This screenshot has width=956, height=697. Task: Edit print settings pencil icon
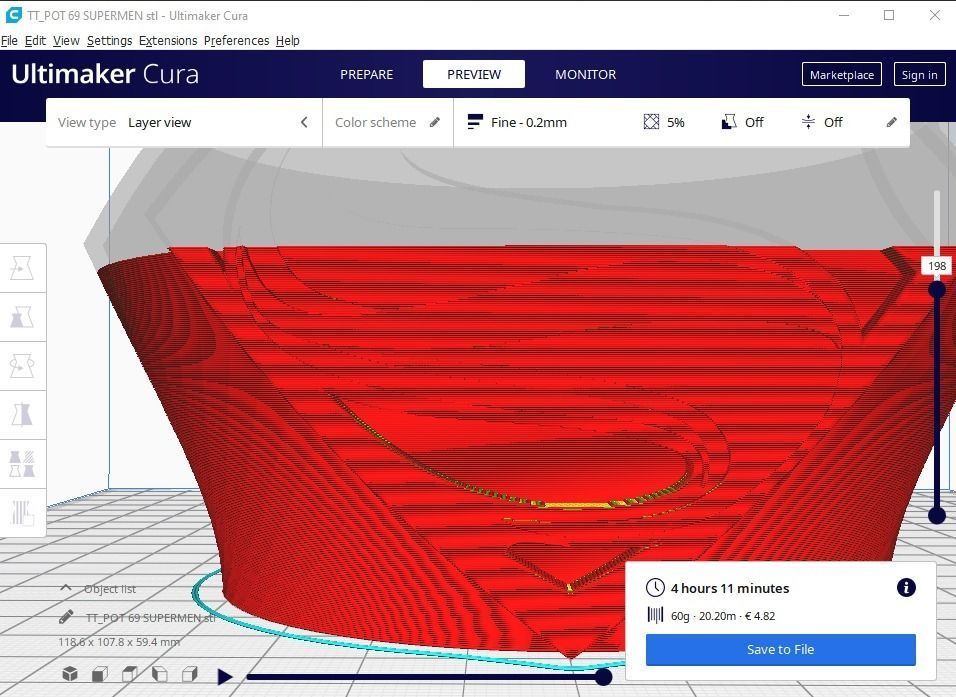click(x=891, y=122)
